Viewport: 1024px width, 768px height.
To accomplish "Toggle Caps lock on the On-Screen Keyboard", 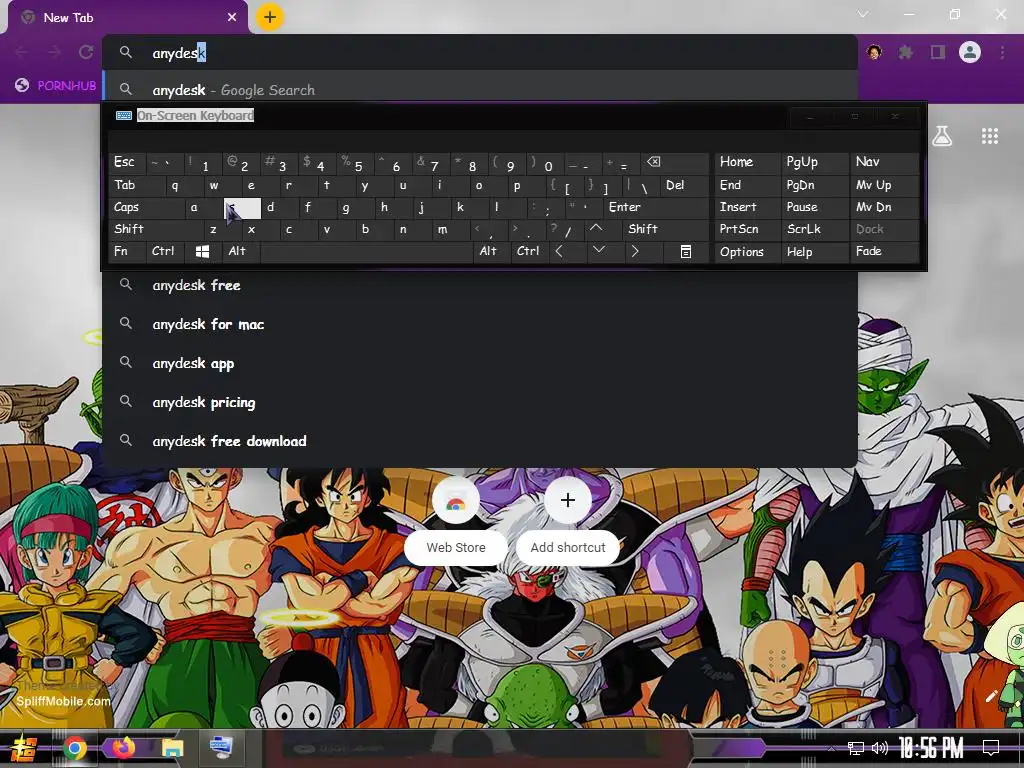I will click(x=146, y=208).
